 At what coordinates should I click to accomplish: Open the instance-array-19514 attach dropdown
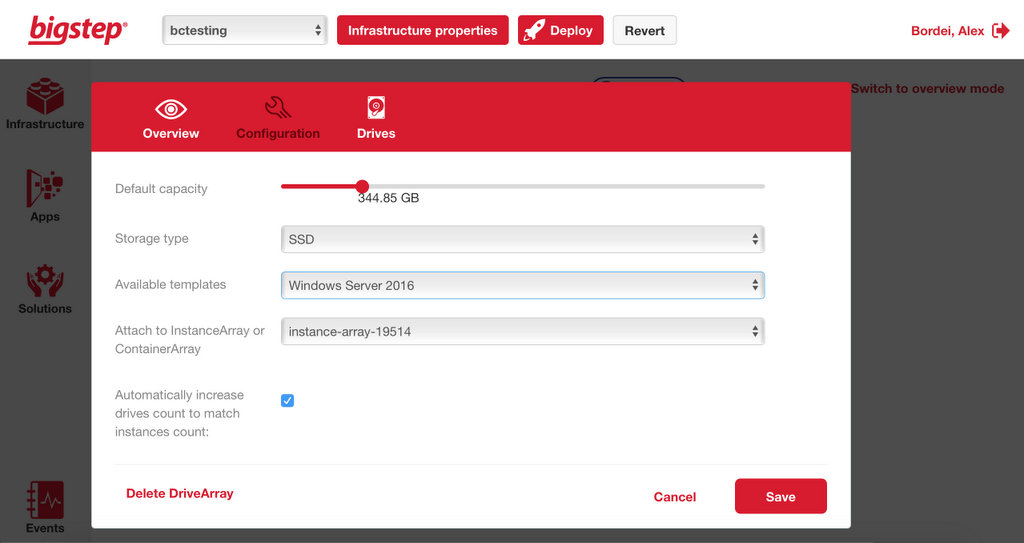click(522, 331)
